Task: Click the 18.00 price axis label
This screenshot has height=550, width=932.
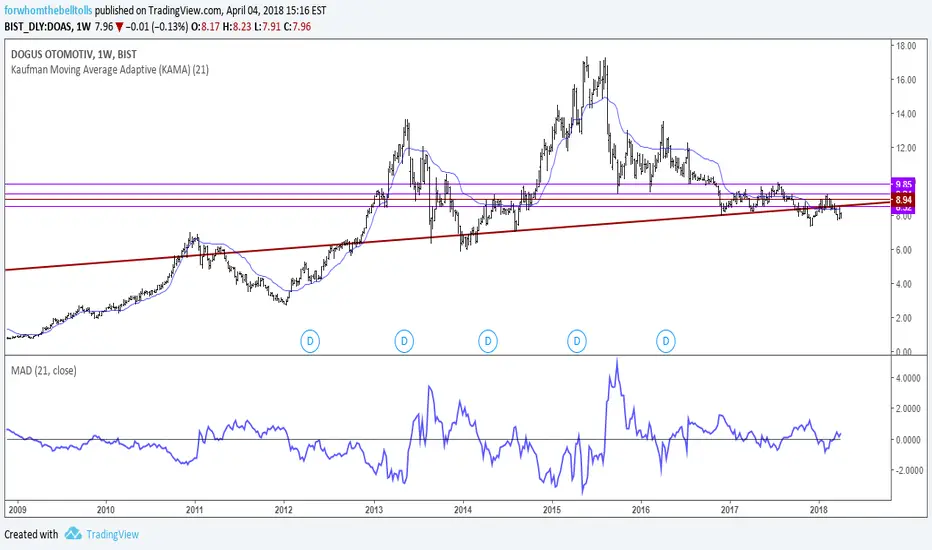Action: click(906, 46)
